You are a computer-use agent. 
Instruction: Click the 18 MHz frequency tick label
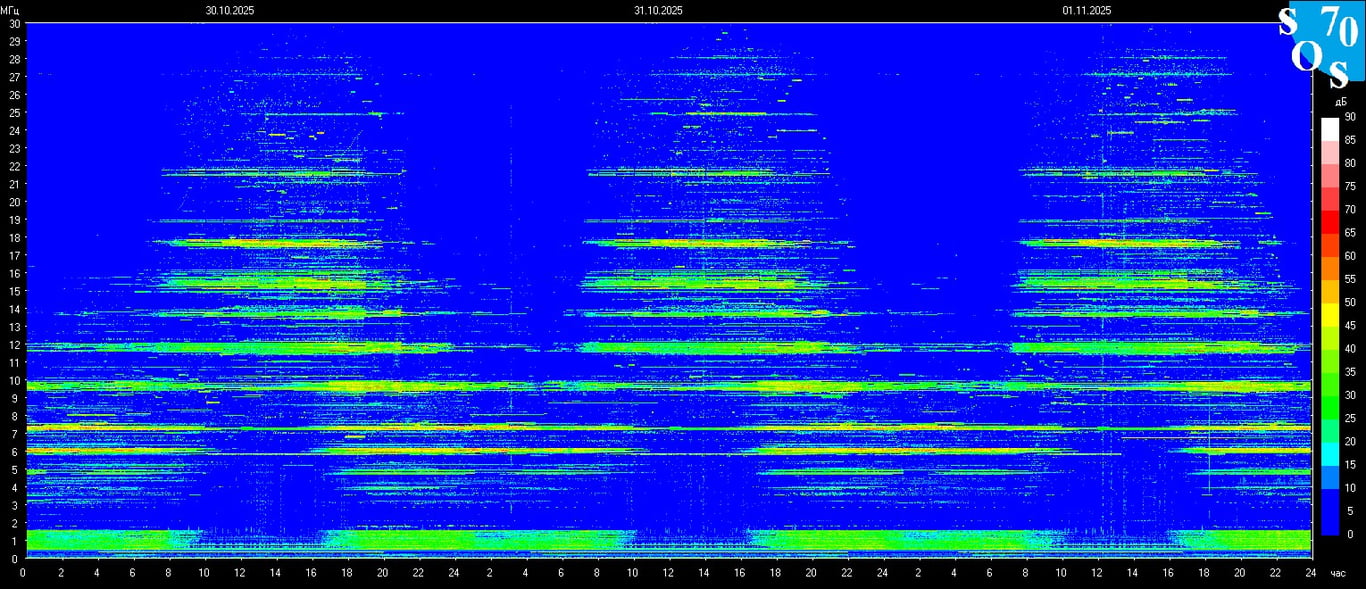point(14,237)
